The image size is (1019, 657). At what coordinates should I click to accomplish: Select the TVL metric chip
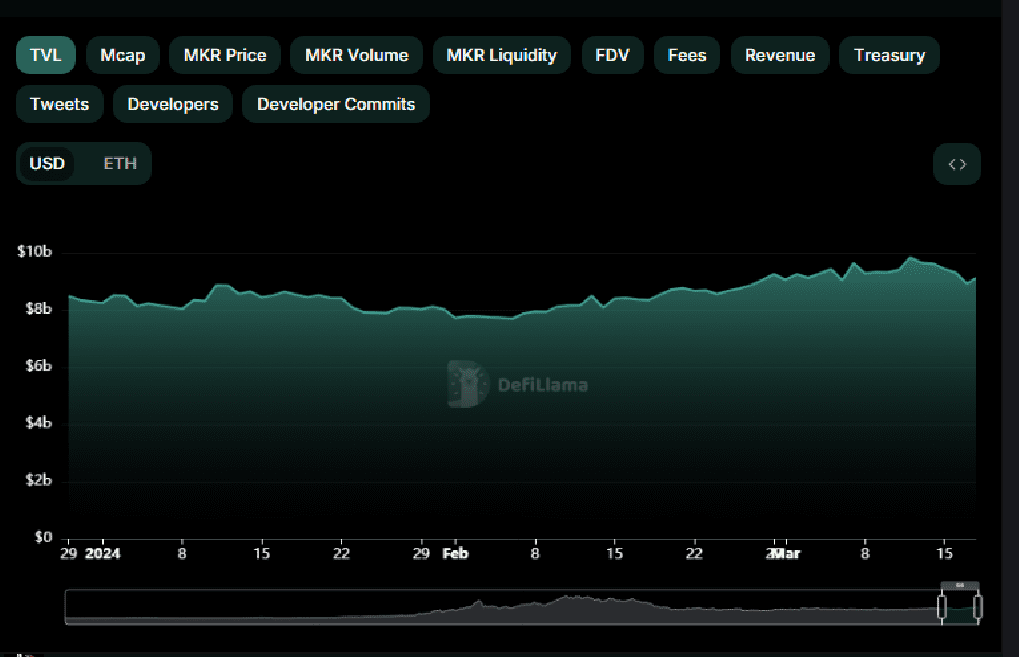[45, 55]
